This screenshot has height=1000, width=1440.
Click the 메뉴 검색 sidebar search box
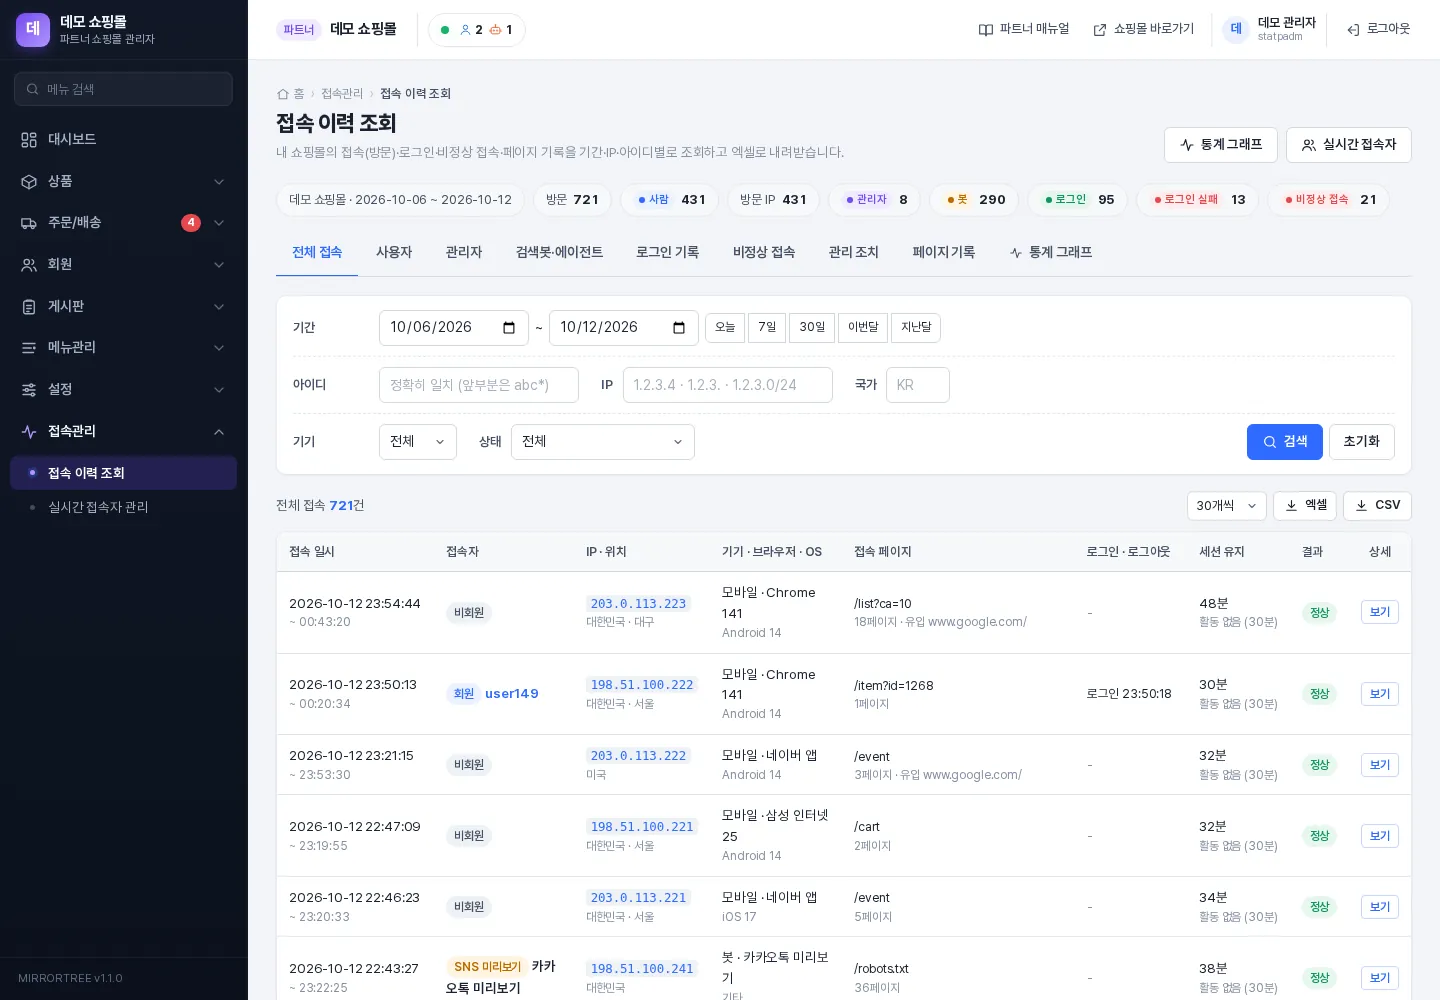124,89
